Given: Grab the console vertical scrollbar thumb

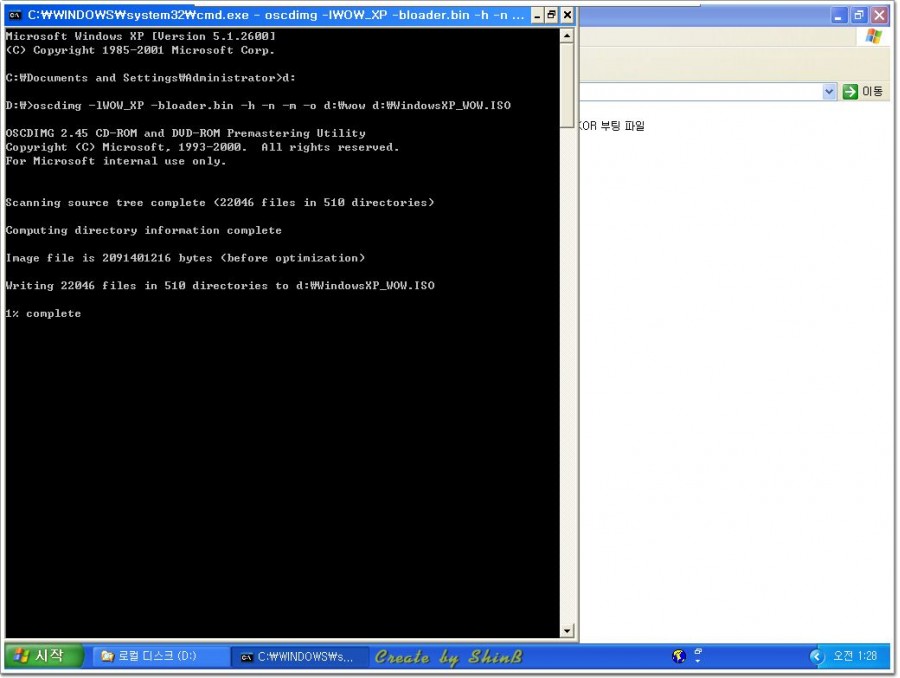Looking at the screenshot, I should pos(567,86).
